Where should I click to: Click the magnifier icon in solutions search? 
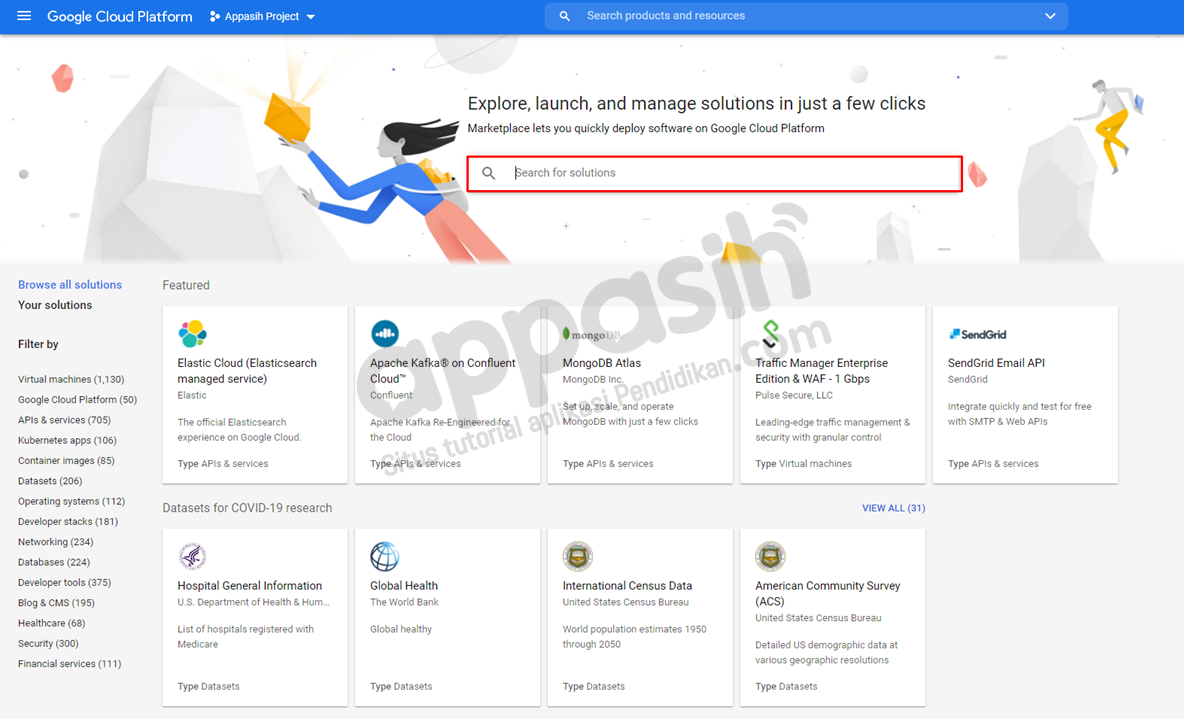(489, 173)
